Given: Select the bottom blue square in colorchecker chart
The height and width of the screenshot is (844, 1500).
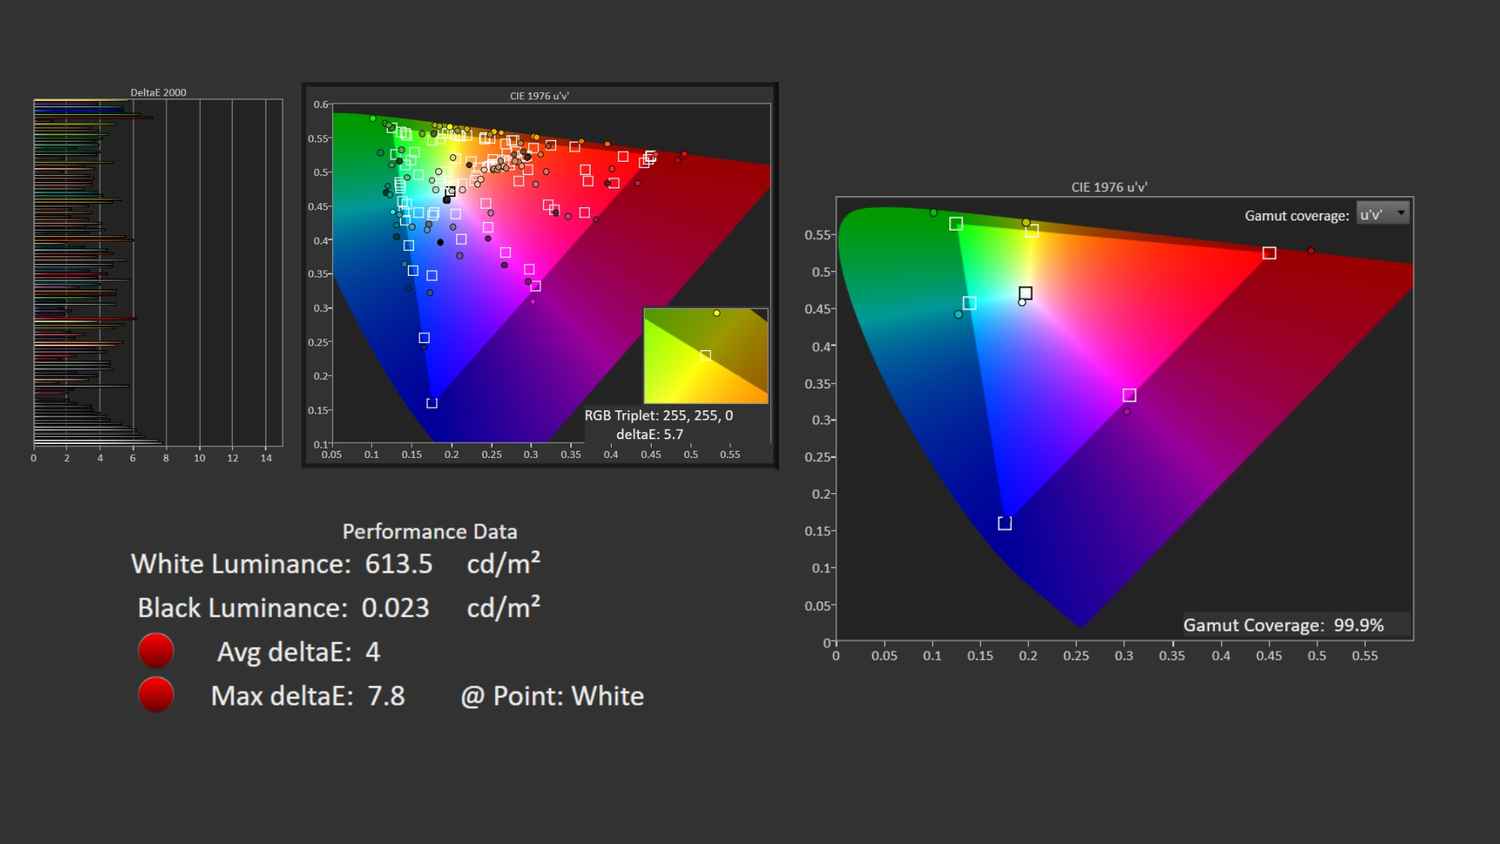Looking at the screenshot, I should pos(432,403).
